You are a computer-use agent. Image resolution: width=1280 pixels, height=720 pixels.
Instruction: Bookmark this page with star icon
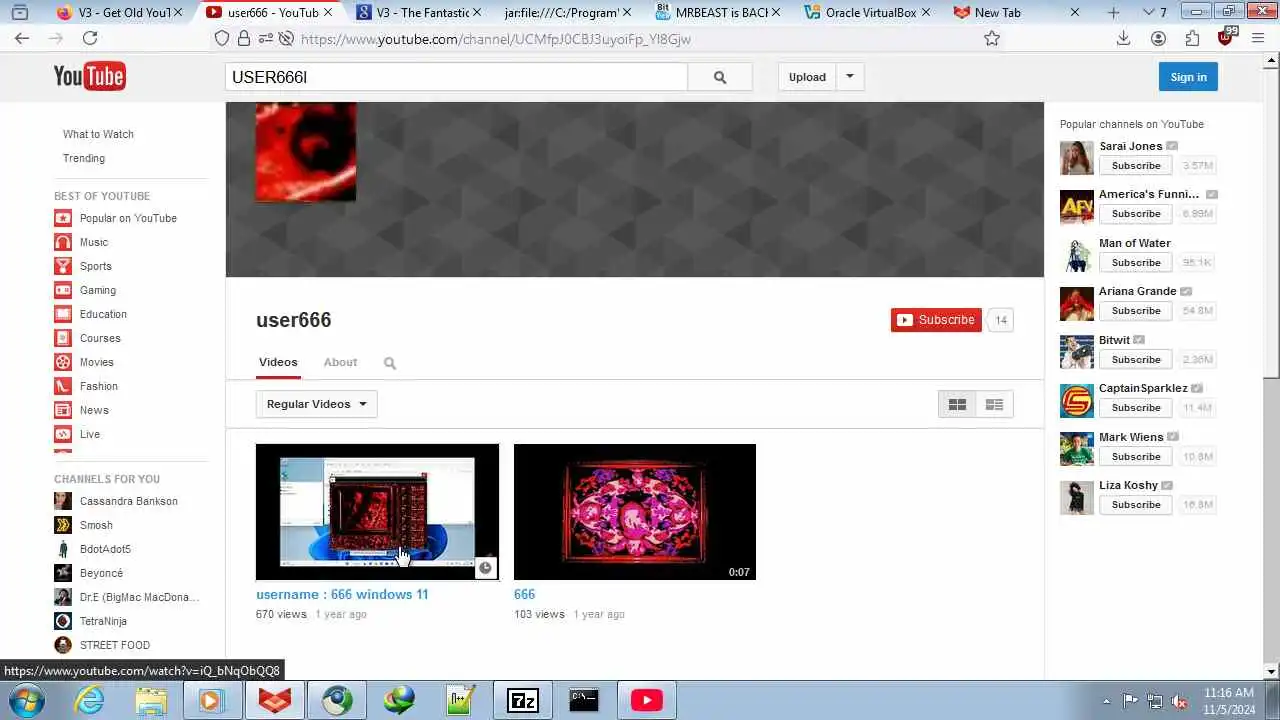[992, 38]
